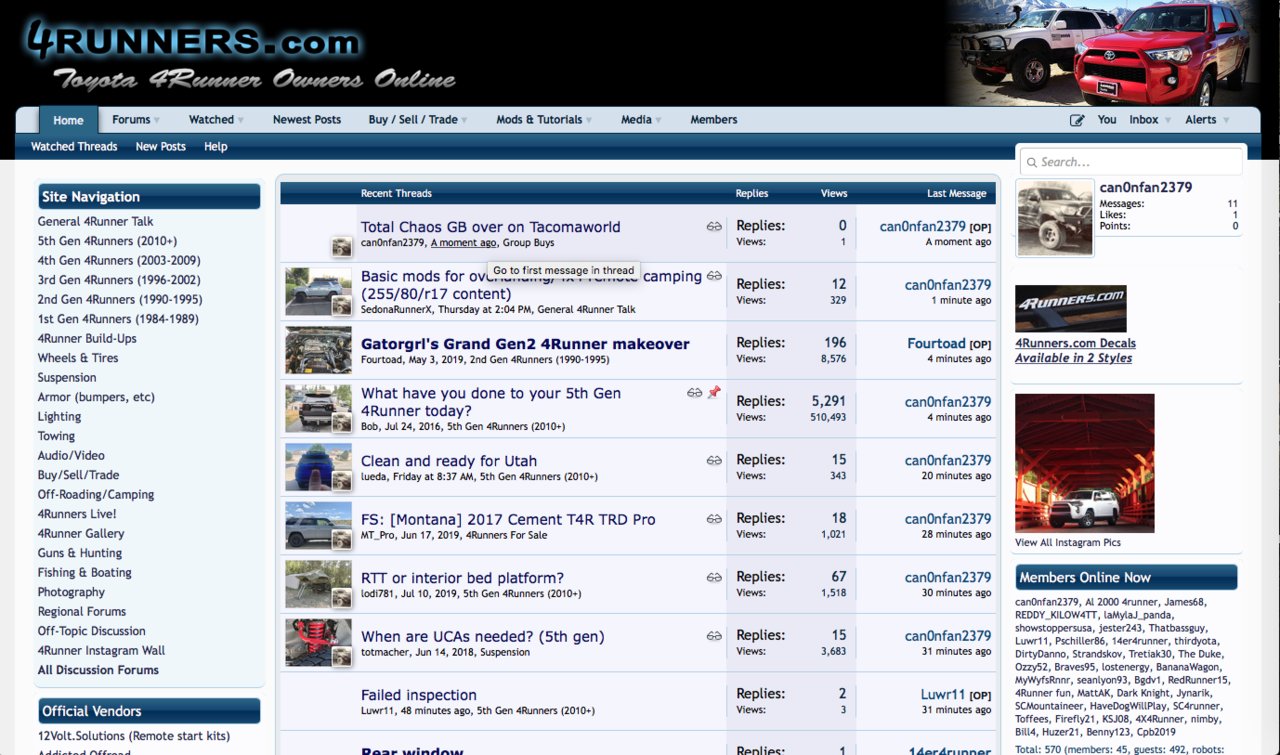Viewport: 1280px width, 755px height.
Task: Click watched glasses icon on RTT thread
Action: point(714,578)
